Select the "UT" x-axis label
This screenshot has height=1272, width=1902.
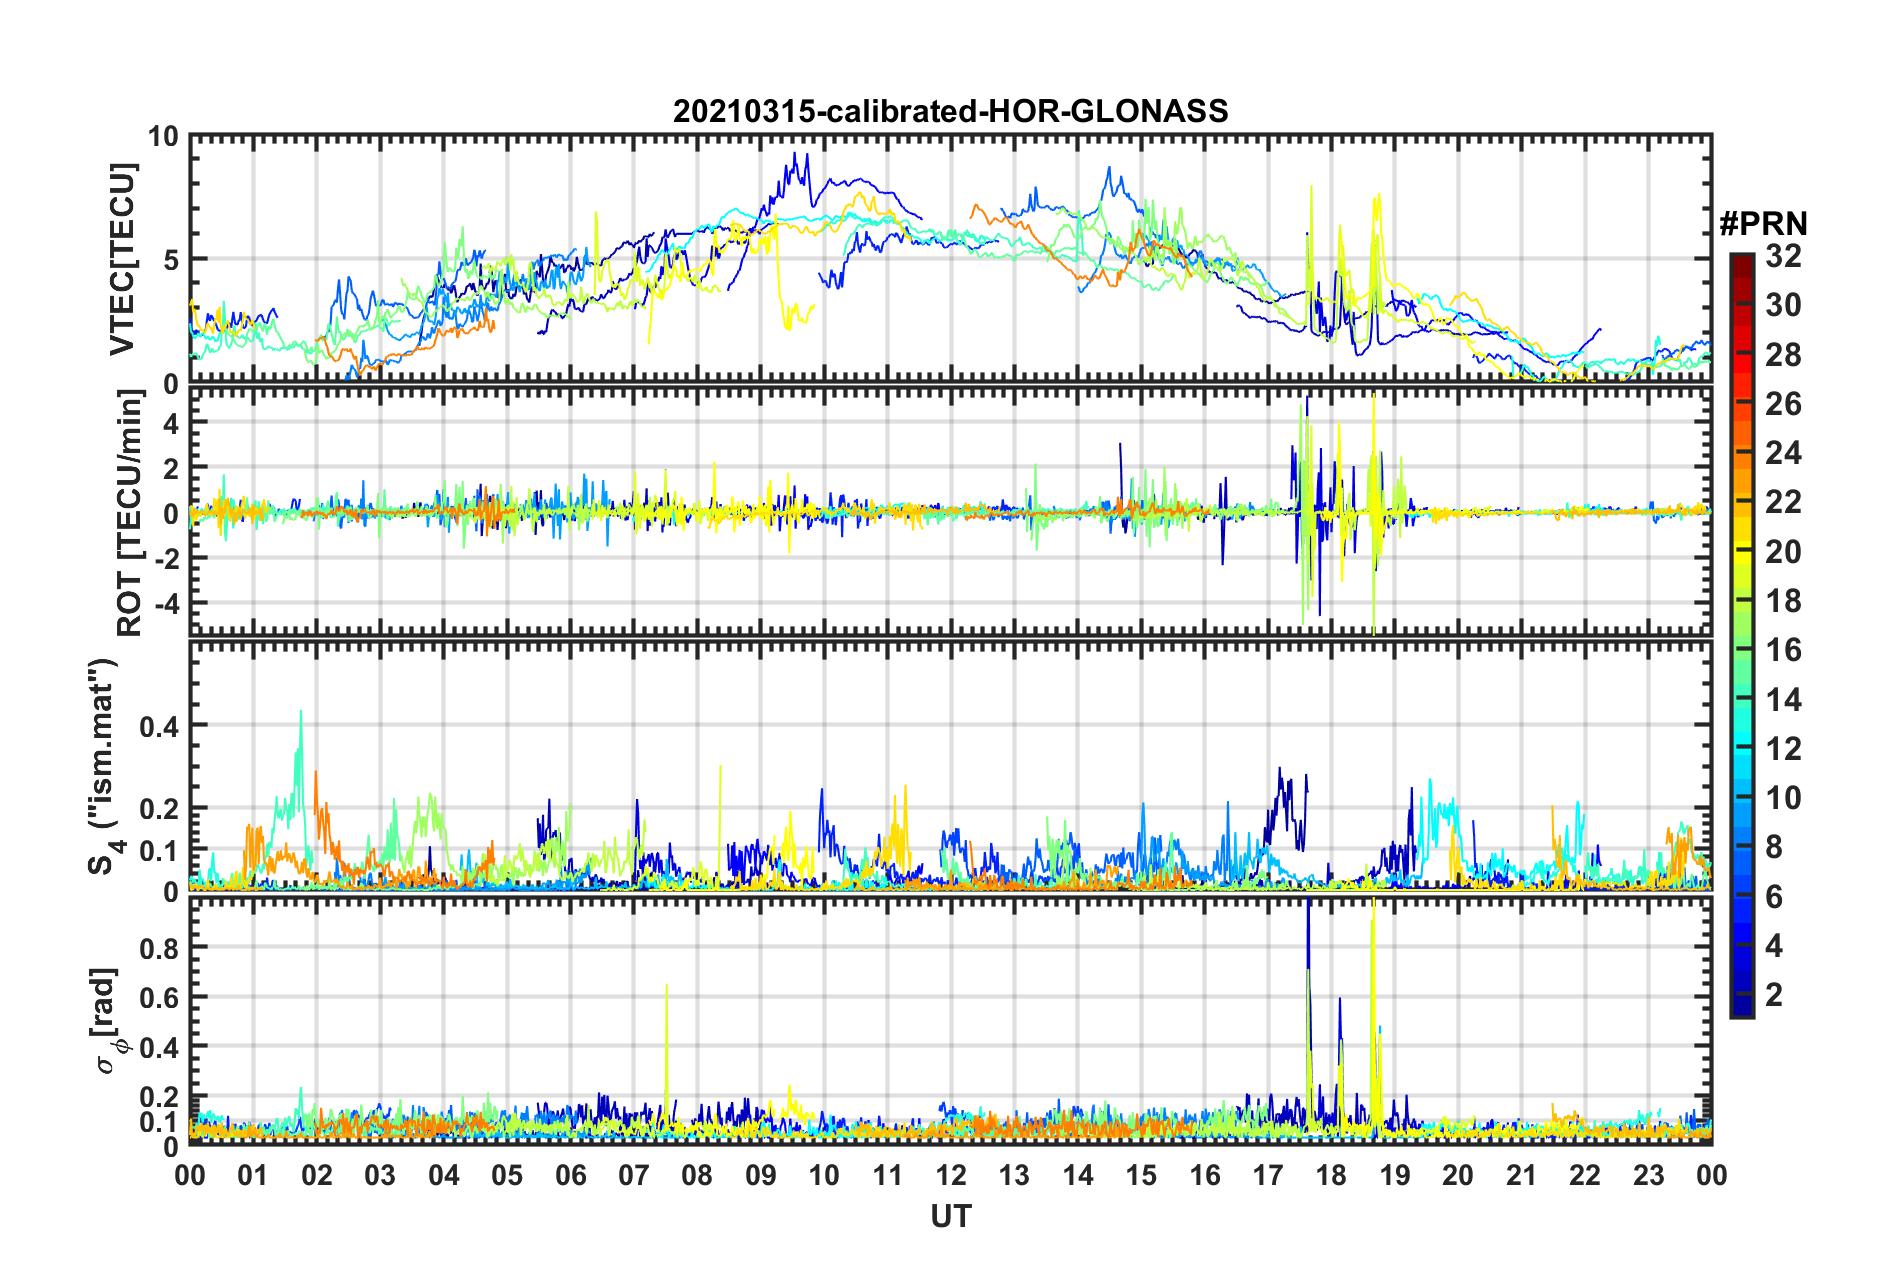point(951,1216)
